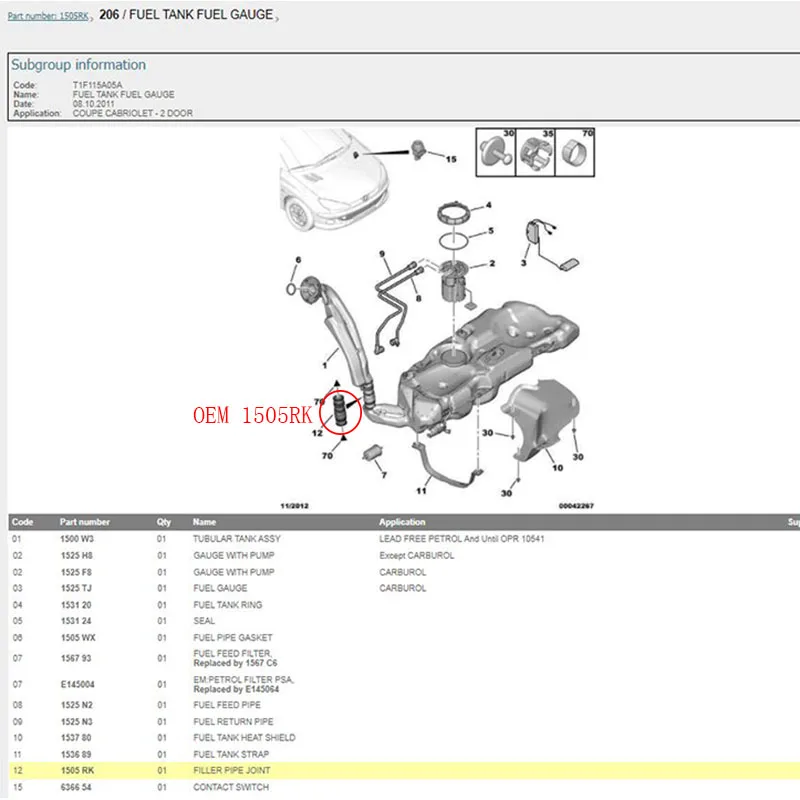Click the Peugeot 206 car illustration

(x=332, y=179)
